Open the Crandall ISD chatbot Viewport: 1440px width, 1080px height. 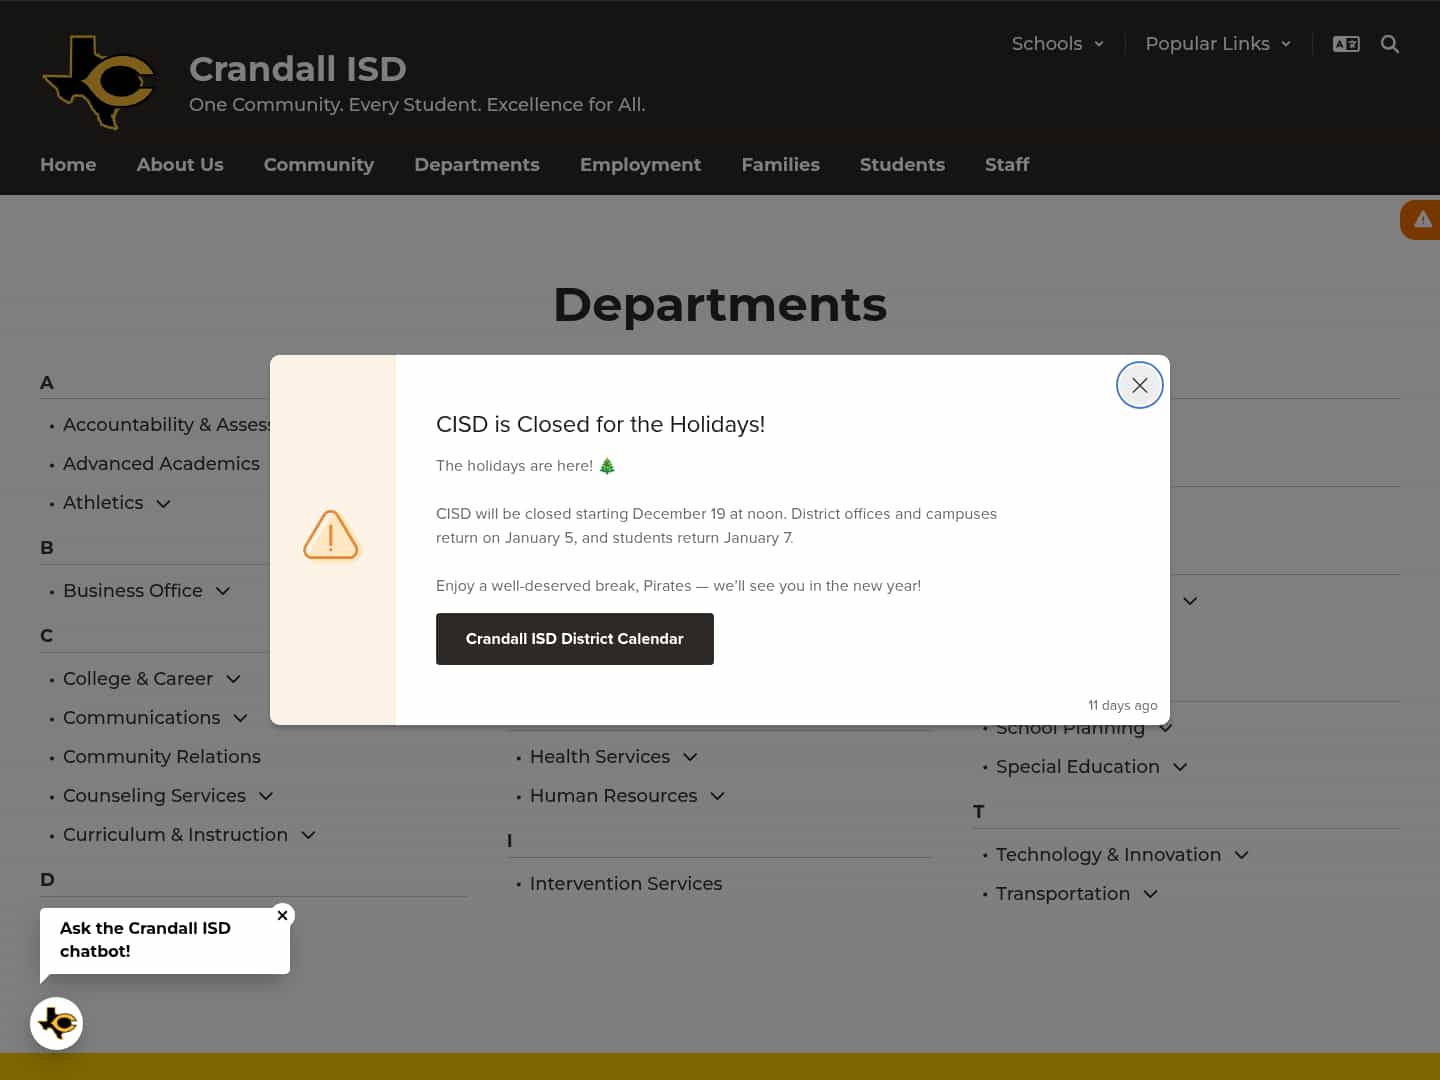56,1023
